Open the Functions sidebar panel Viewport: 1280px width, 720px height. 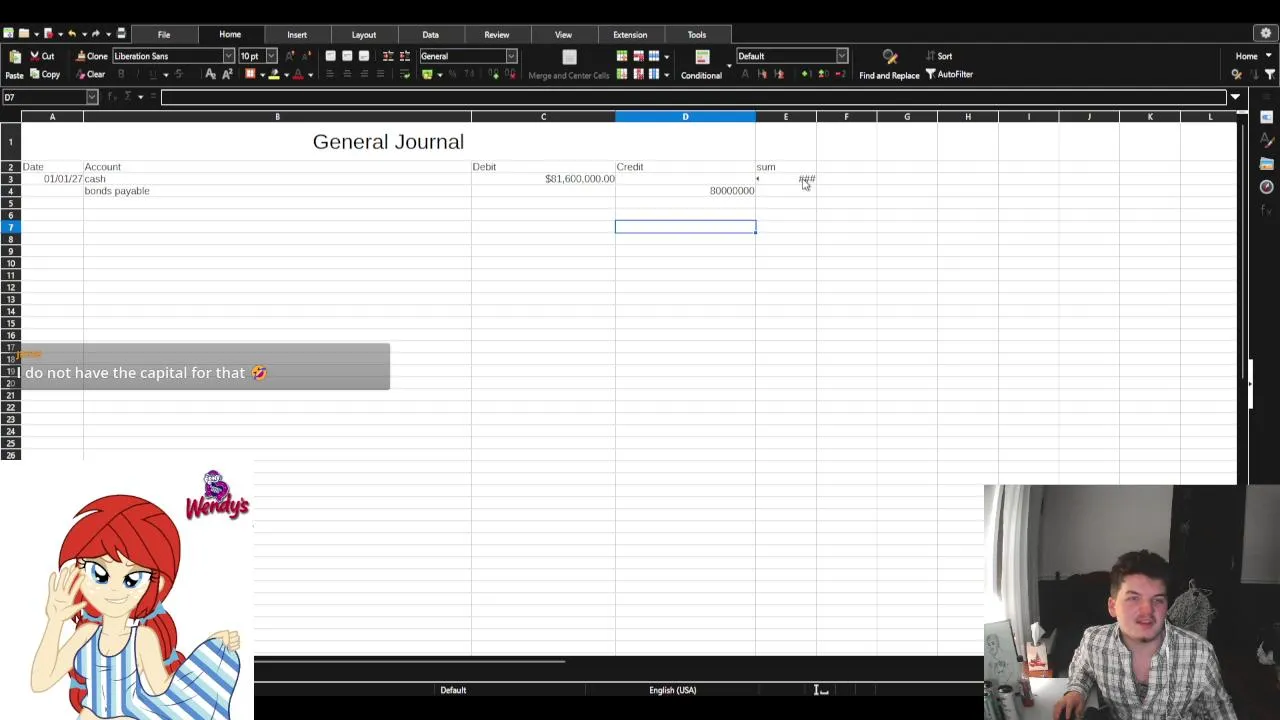coord(1266,209)
